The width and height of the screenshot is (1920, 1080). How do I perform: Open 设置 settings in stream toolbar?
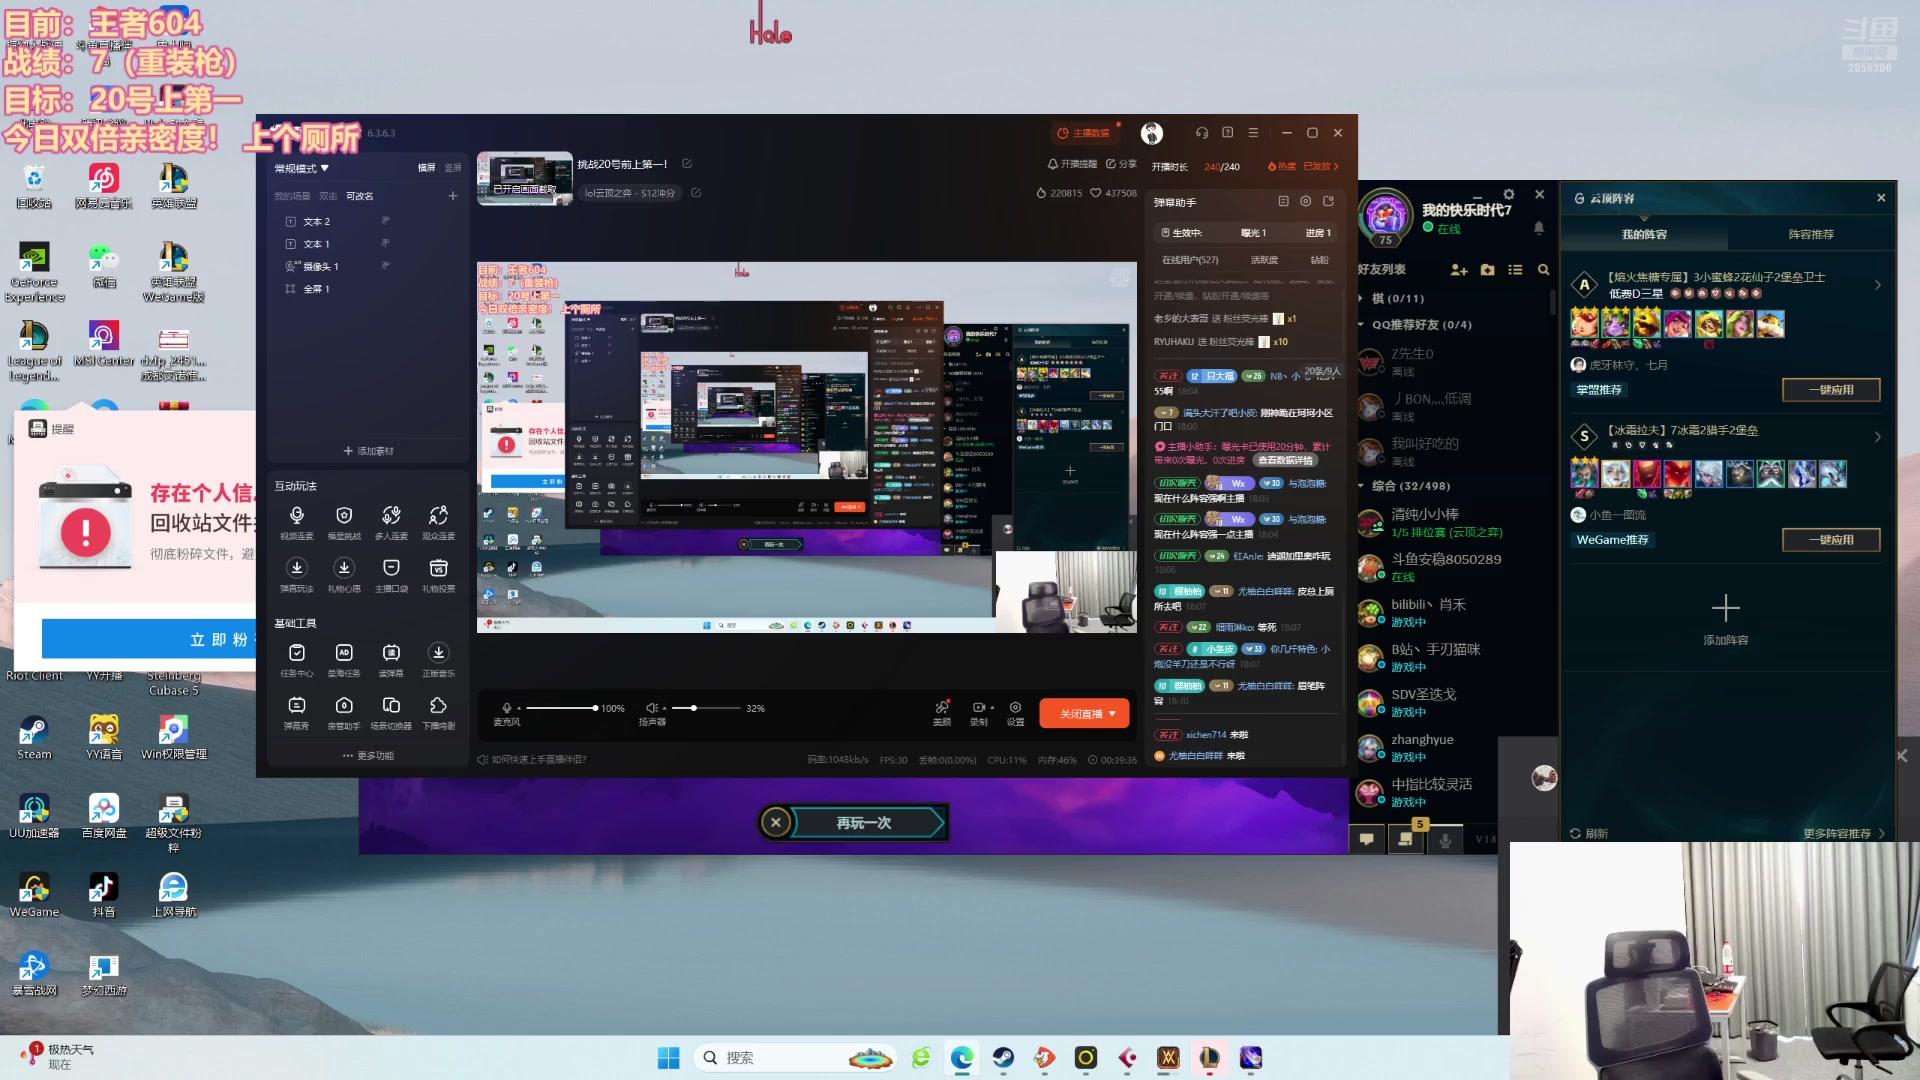1015,713
